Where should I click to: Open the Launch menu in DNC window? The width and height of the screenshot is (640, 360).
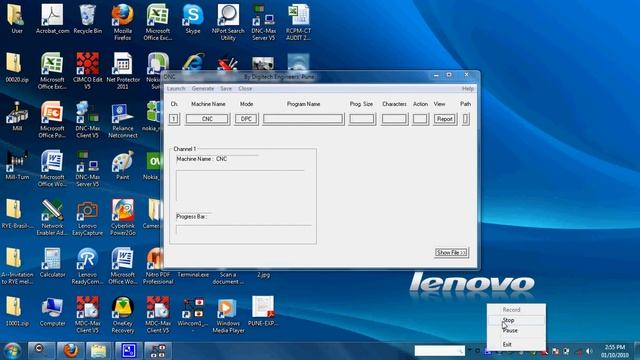pyautogui.click(x=176, y=89)
